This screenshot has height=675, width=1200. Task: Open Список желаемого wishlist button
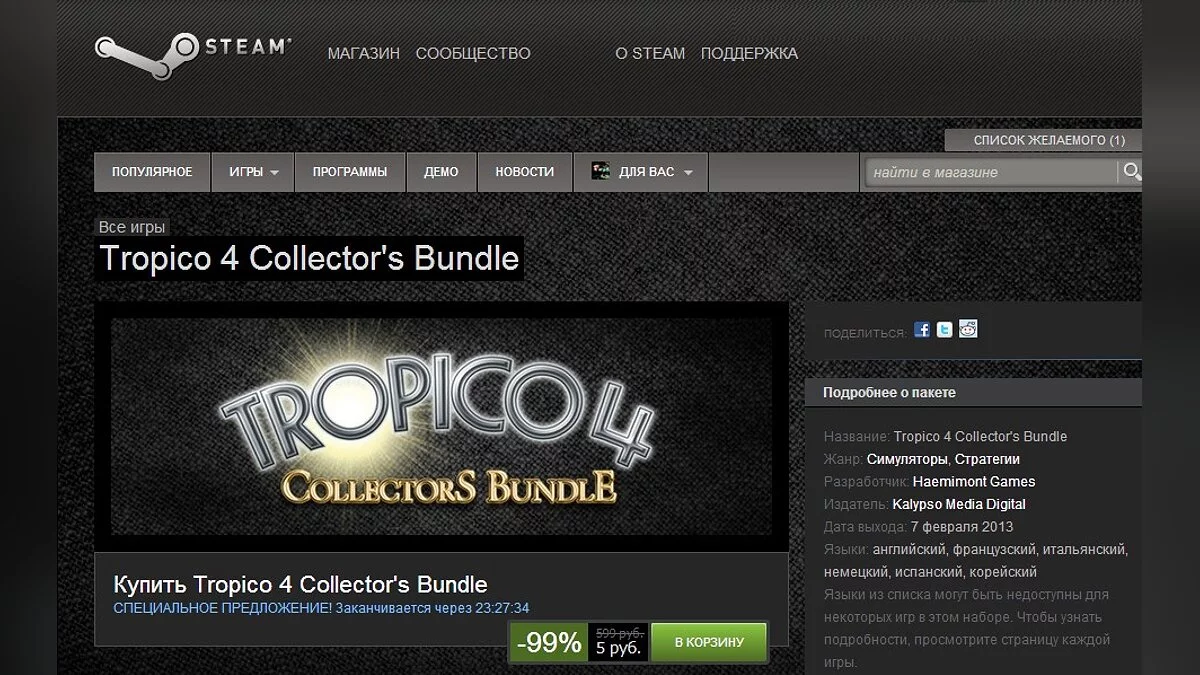(x=1043, y=140)
